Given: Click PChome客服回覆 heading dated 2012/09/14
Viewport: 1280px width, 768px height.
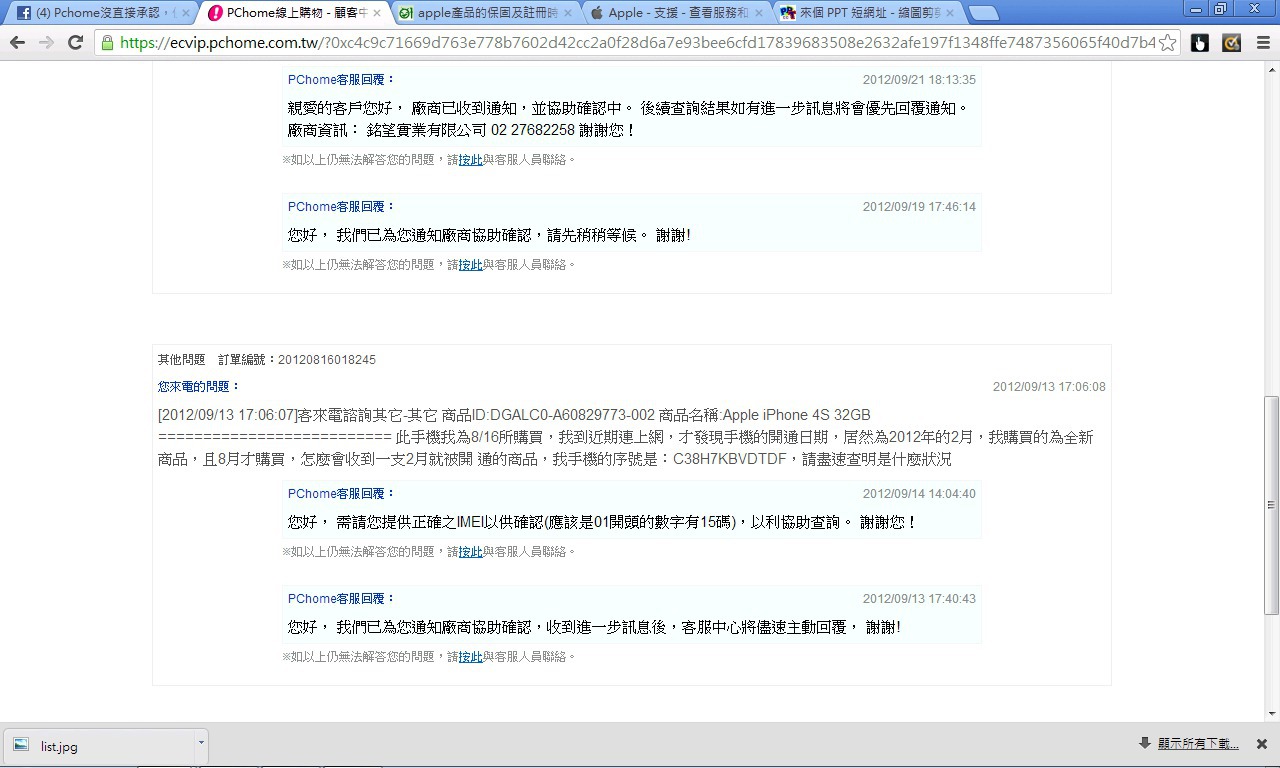Looking at the screenshot, I should (342, 494).
